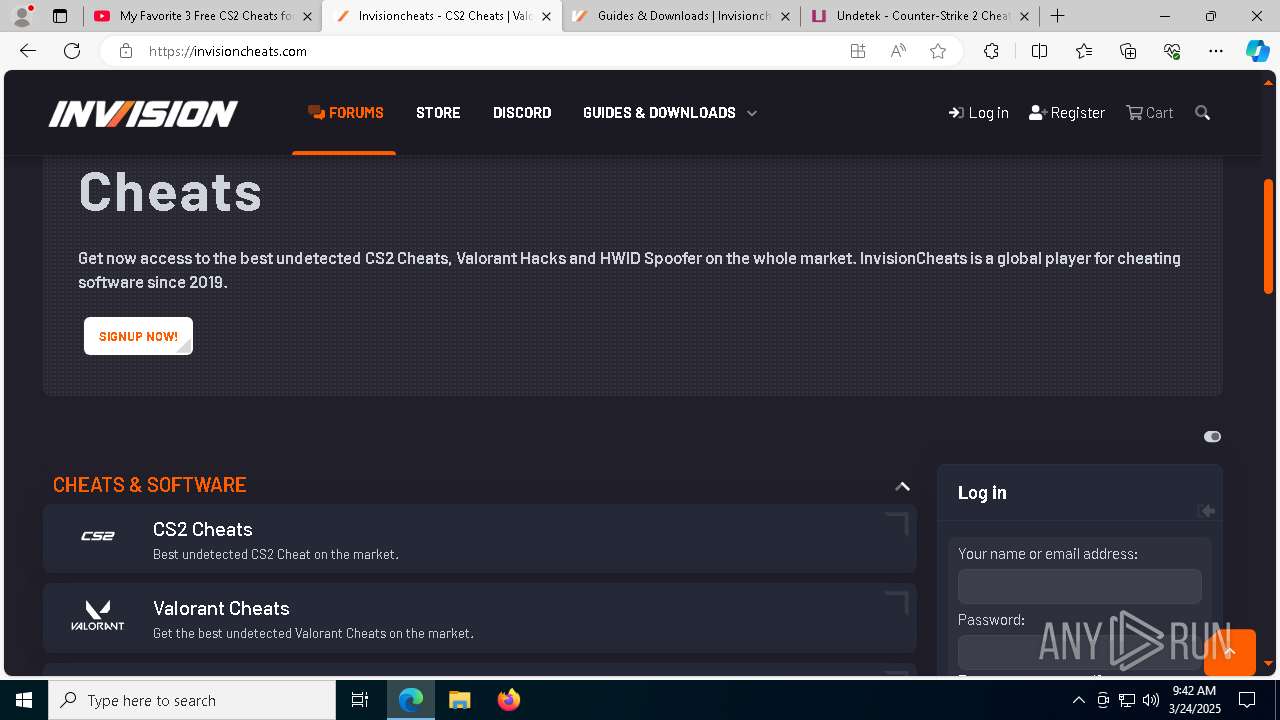Open the App available icon in address bar
This screenshot has width=1280, height=720.
[858, 51]
